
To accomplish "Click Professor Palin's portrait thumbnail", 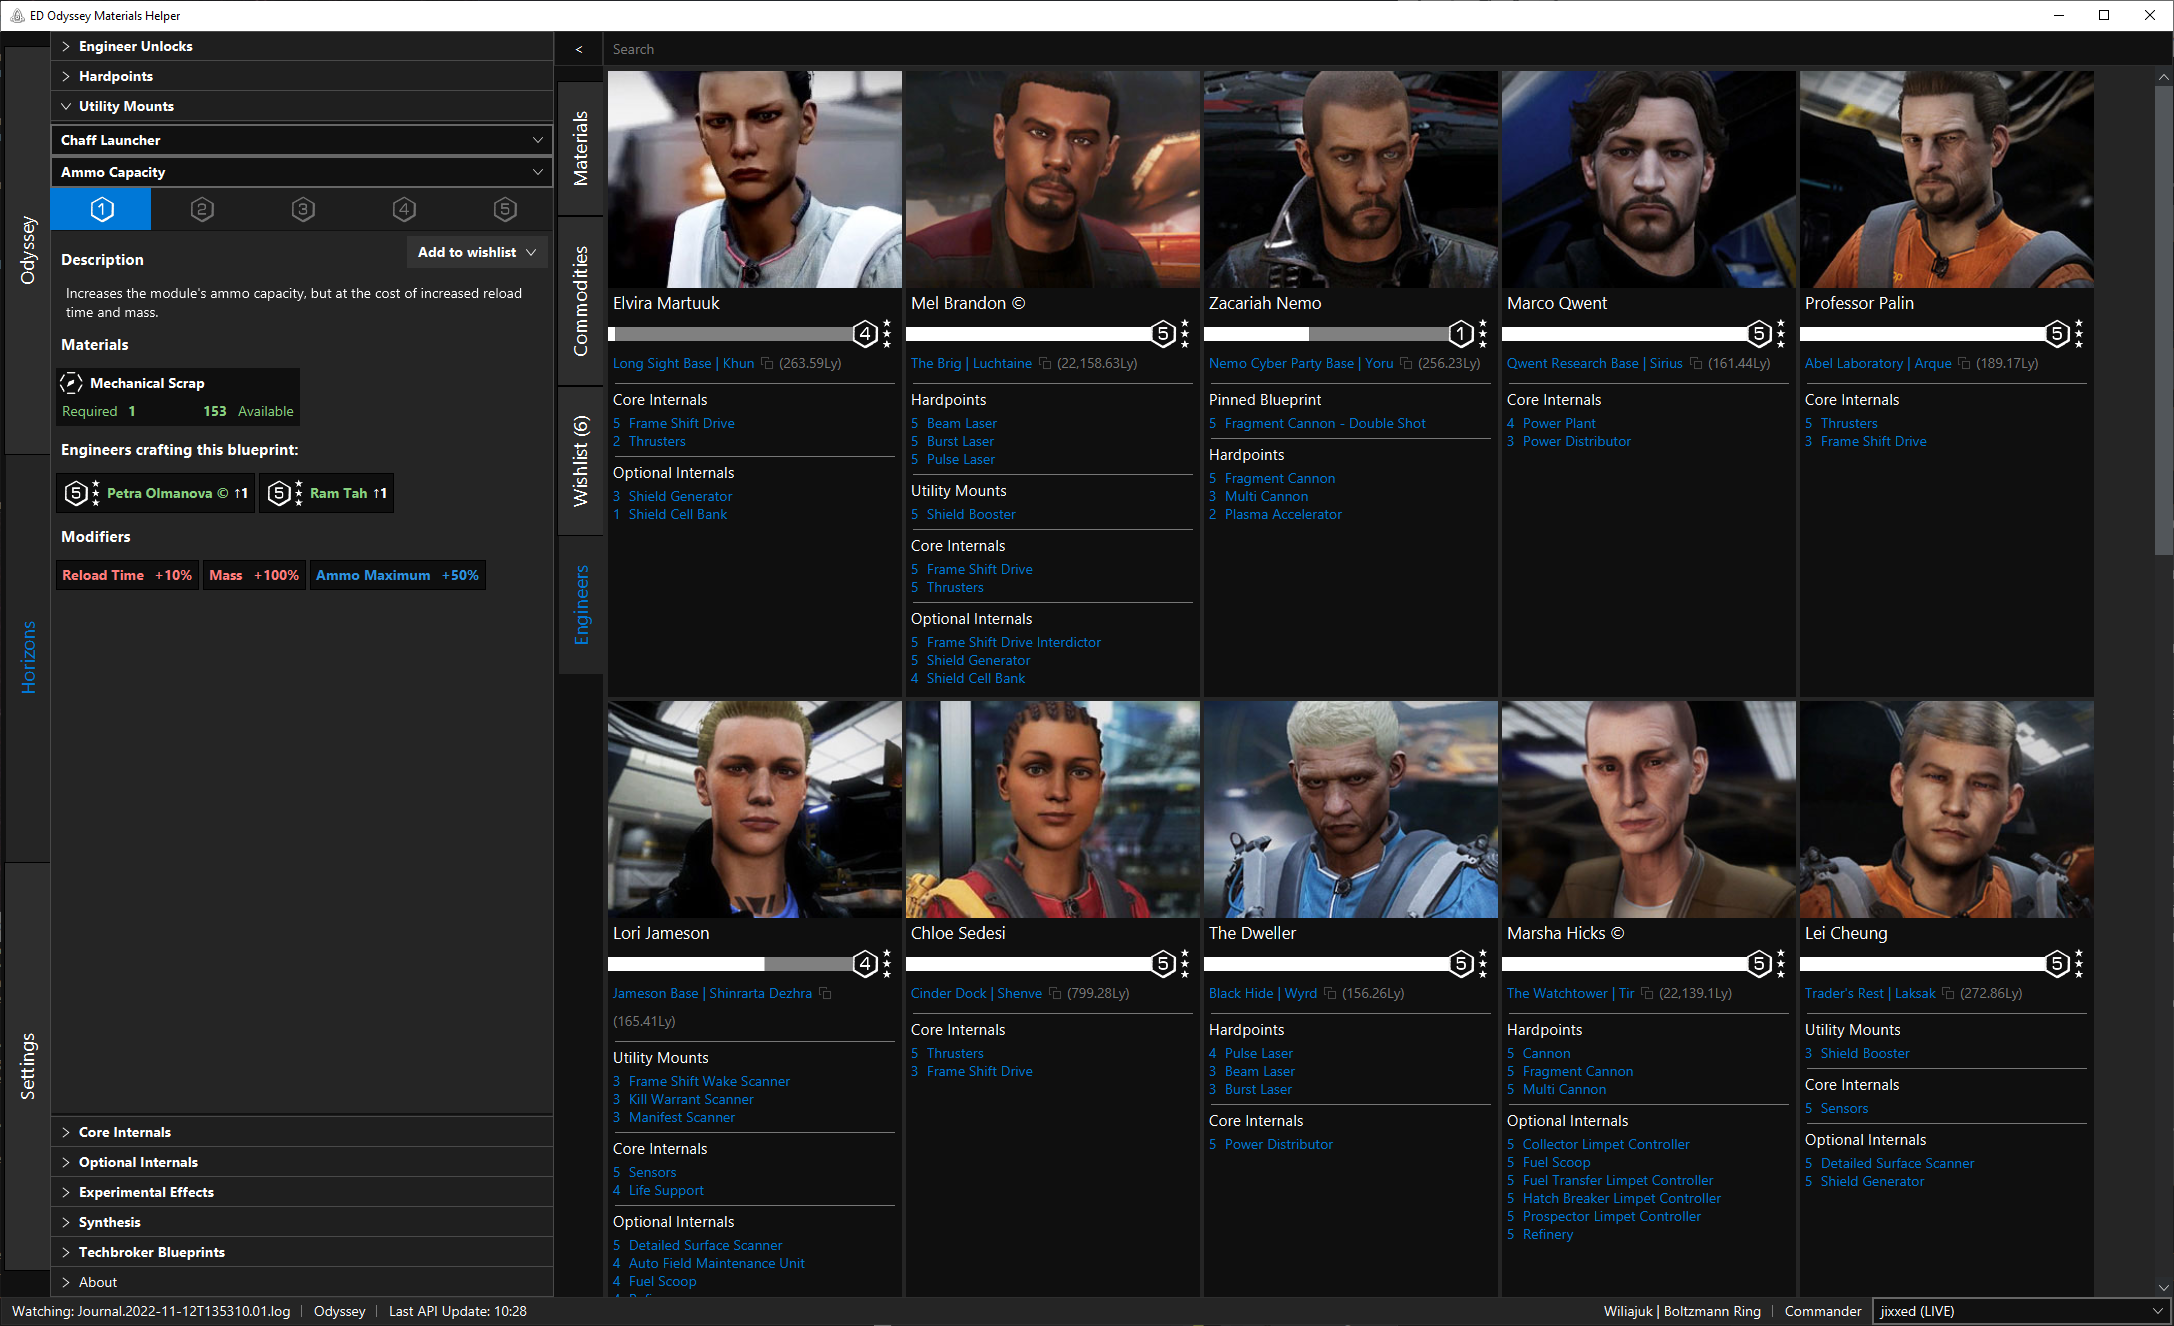I will pyautogui.click(x=1946, y=179).
